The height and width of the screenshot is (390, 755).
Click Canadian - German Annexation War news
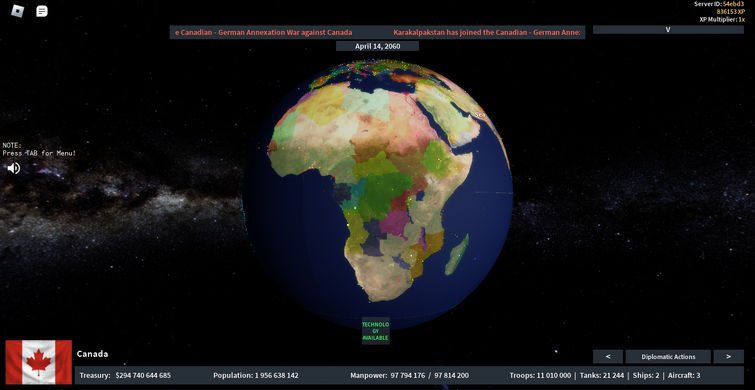263,32
